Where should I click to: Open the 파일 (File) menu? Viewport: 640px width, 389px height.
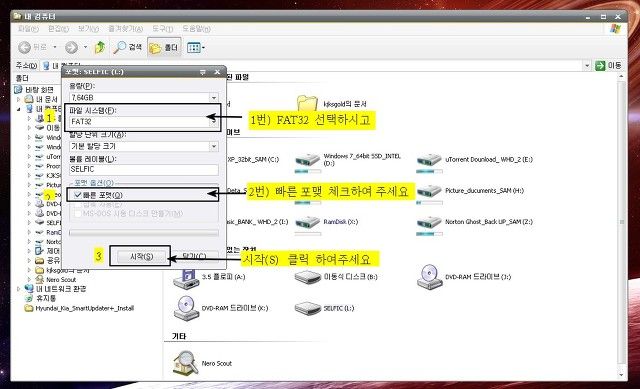[28, 29]
